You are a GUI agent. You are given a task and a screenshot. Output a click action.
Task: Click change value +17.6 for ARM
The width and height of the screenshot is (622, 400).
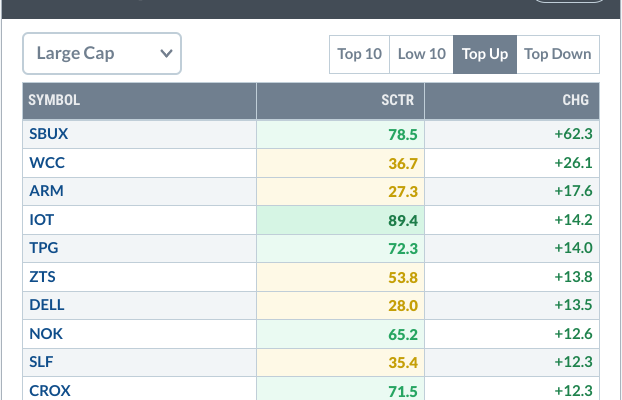click(x=573, y=191)
